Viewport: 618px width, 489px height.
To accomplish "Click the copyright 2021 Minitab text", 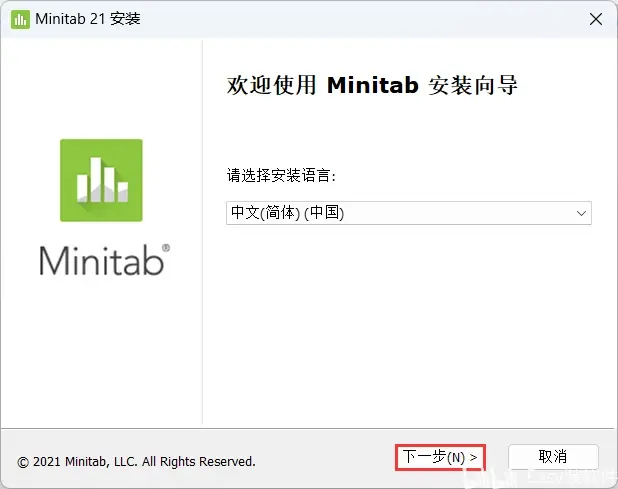I will tap(136, 461).
